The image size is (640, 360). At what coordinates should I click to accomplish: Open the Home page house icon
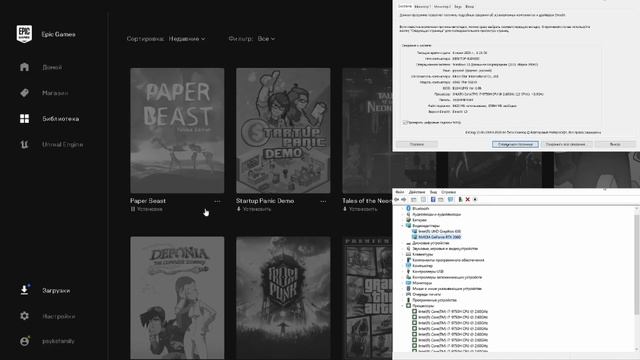(x=24, y=67)
